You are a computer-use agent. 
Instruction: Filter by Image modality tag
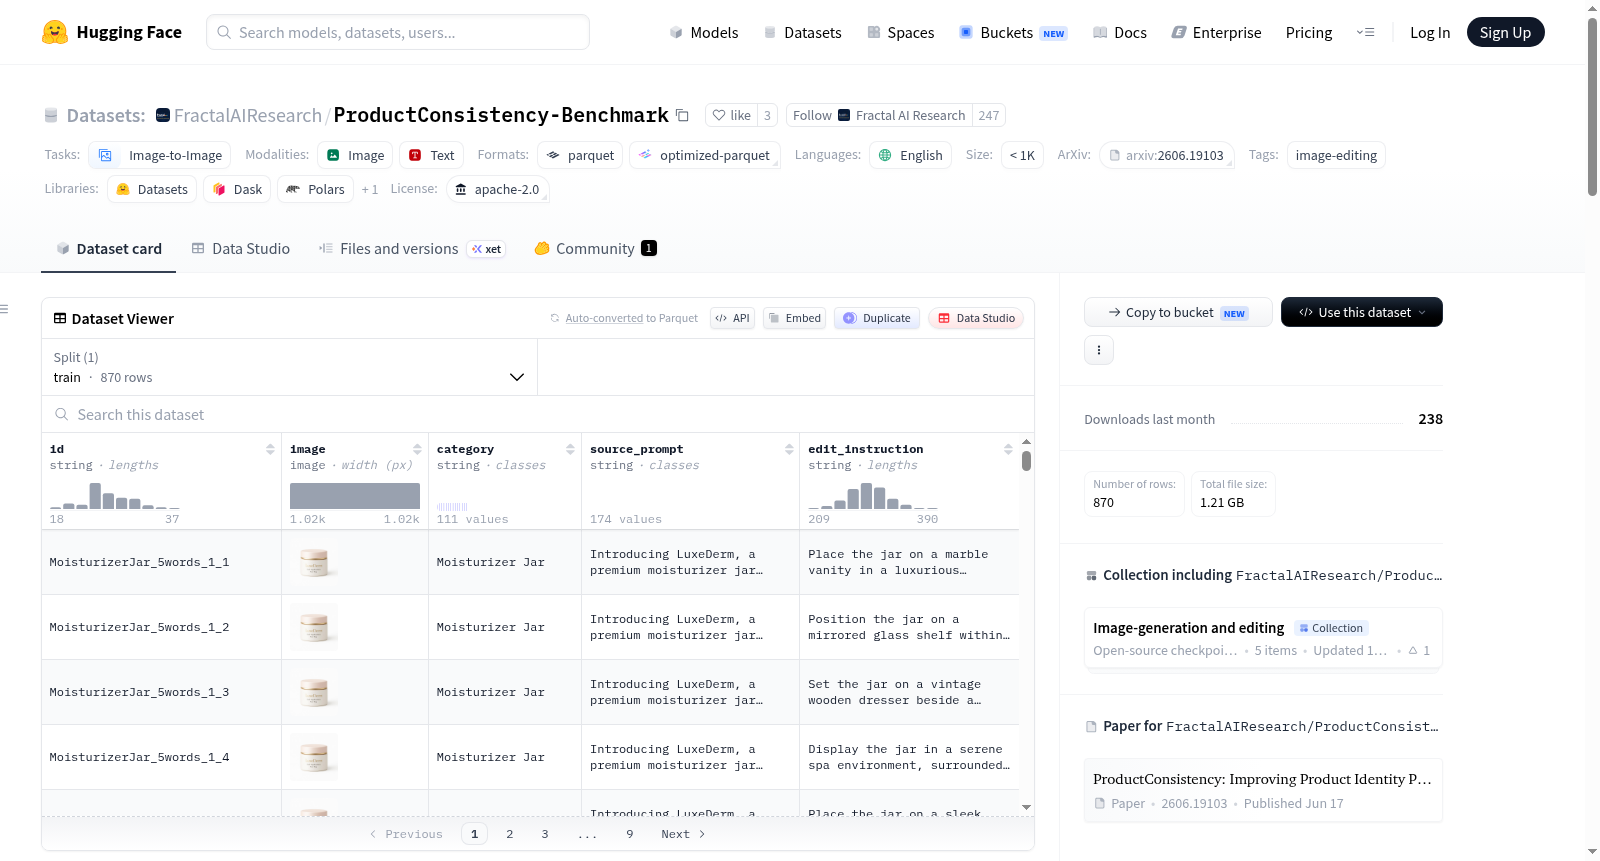pos(355,155)
